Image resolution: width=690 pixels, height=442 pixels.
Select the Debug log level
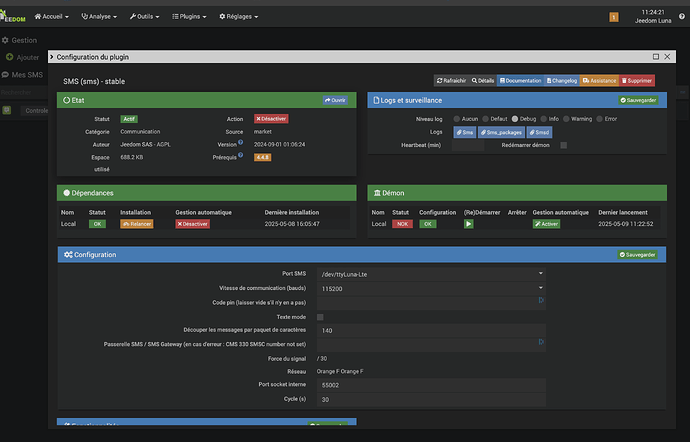pos(514,119)
